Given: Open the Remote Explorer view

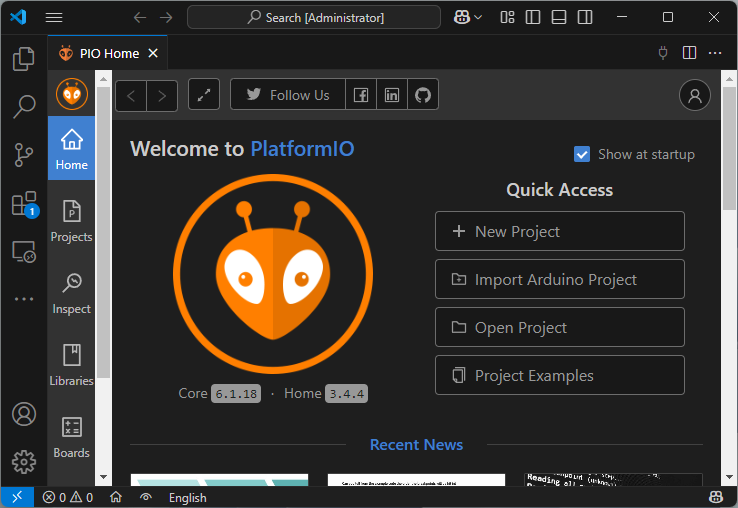Looking at the screenshot, I should click(24, 252).
